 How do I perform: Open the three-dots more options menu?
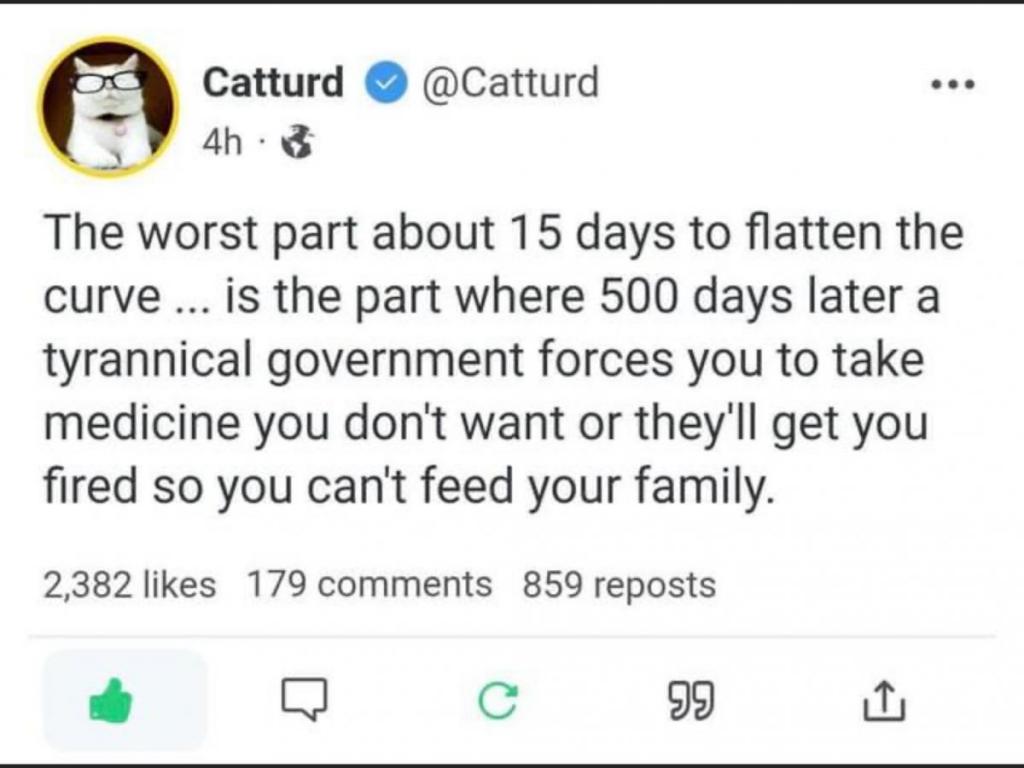pos(948,84)
